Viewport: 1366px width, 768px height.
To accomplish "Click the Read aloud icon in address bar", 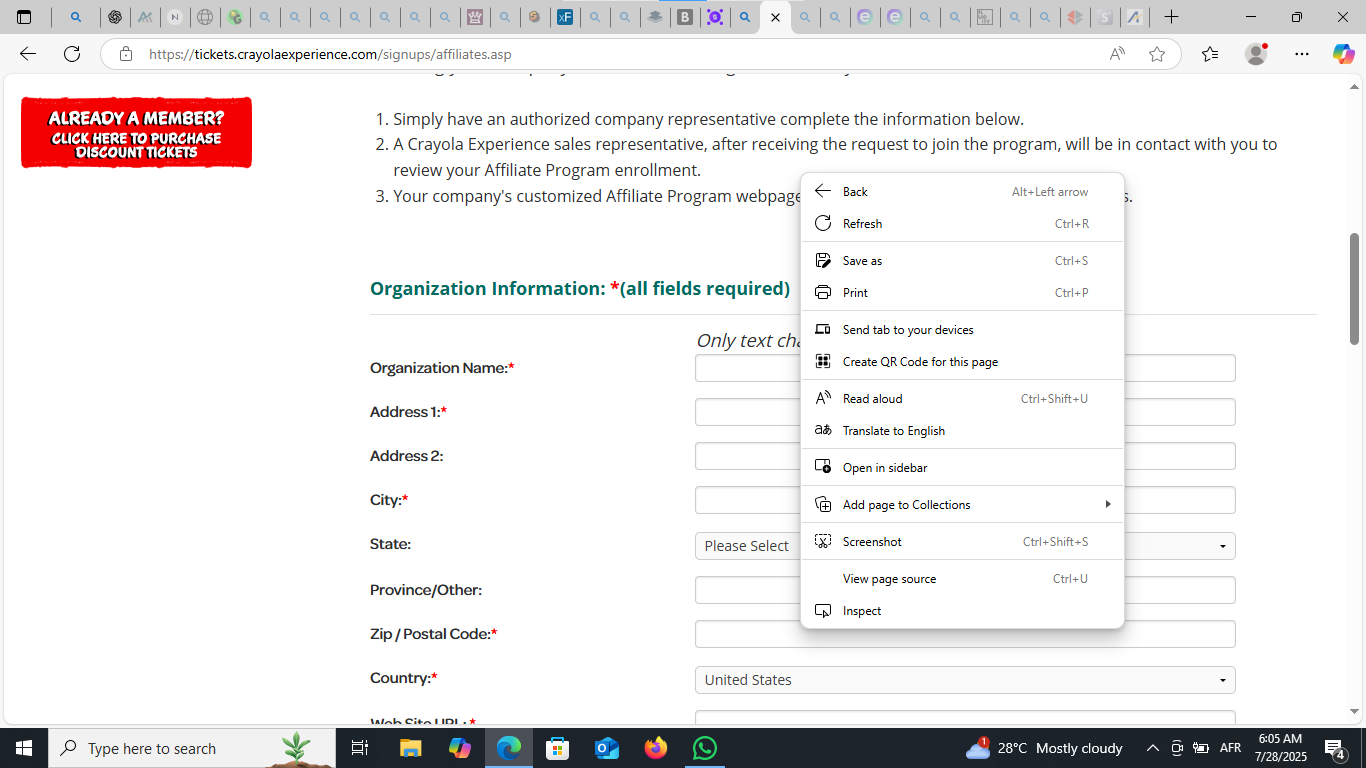I will [x=1117, y=54].
